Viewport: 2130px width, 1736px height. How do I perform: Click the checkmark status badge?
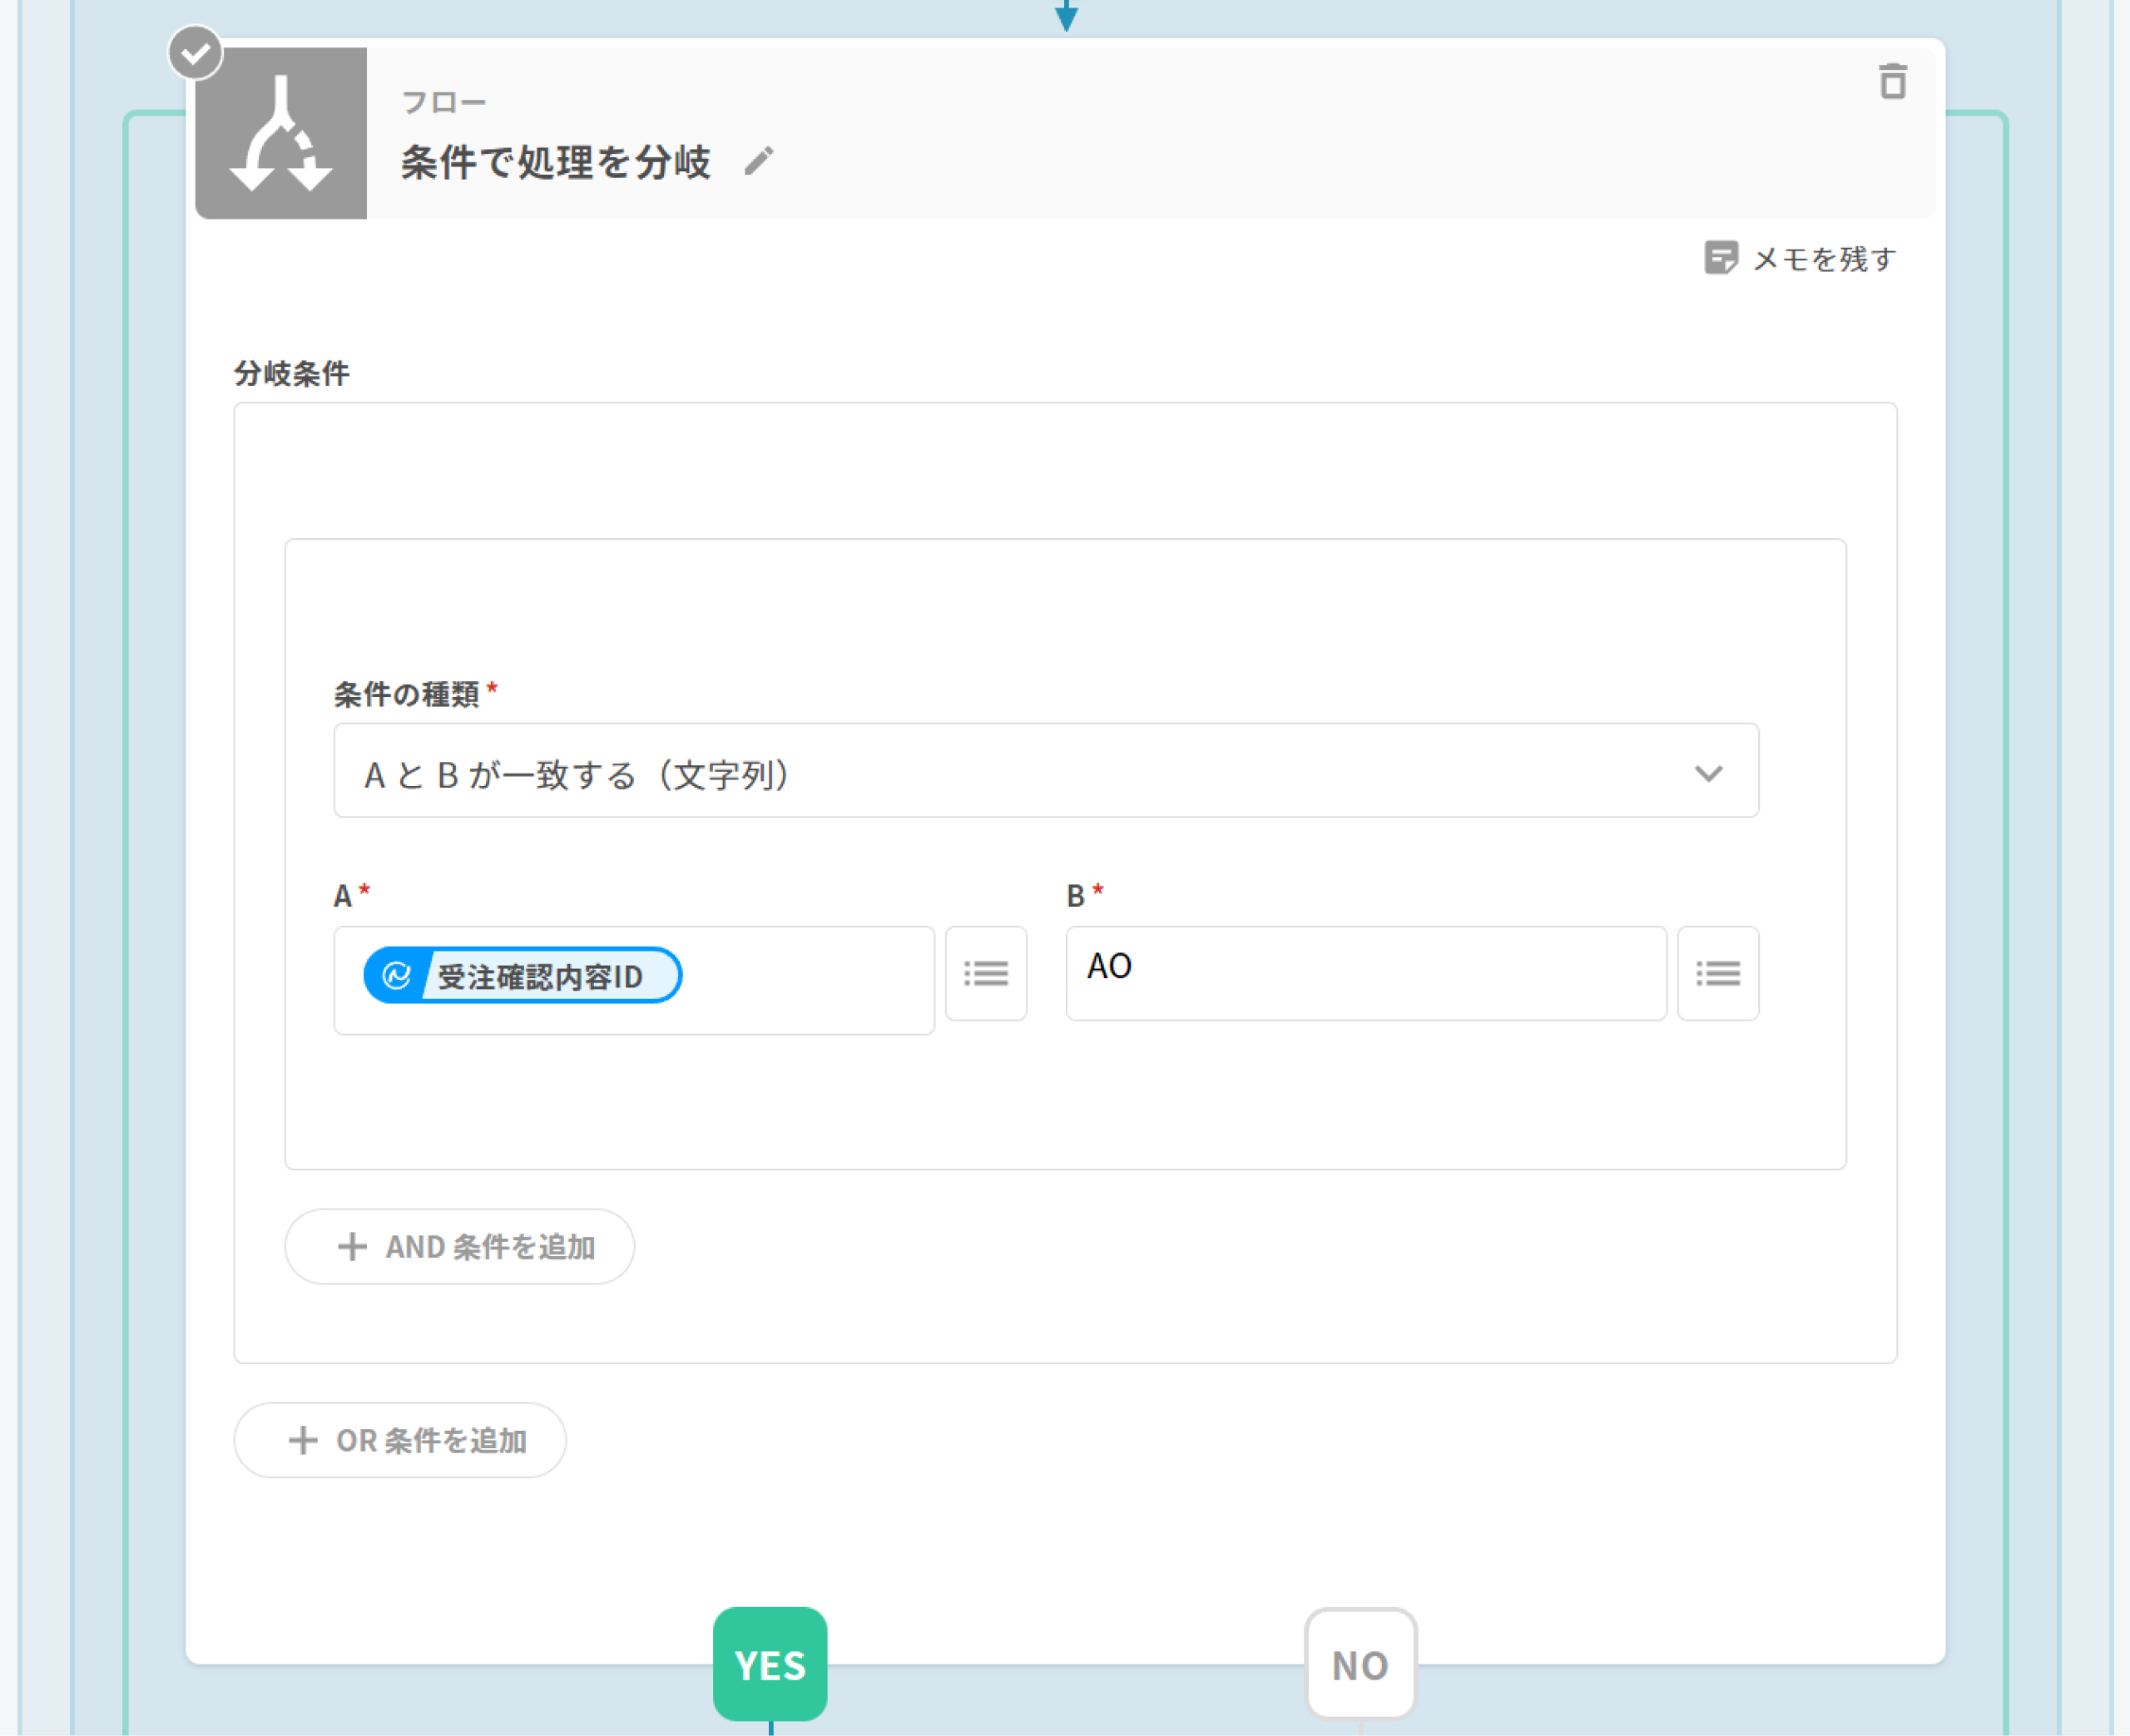coord(195,53)
